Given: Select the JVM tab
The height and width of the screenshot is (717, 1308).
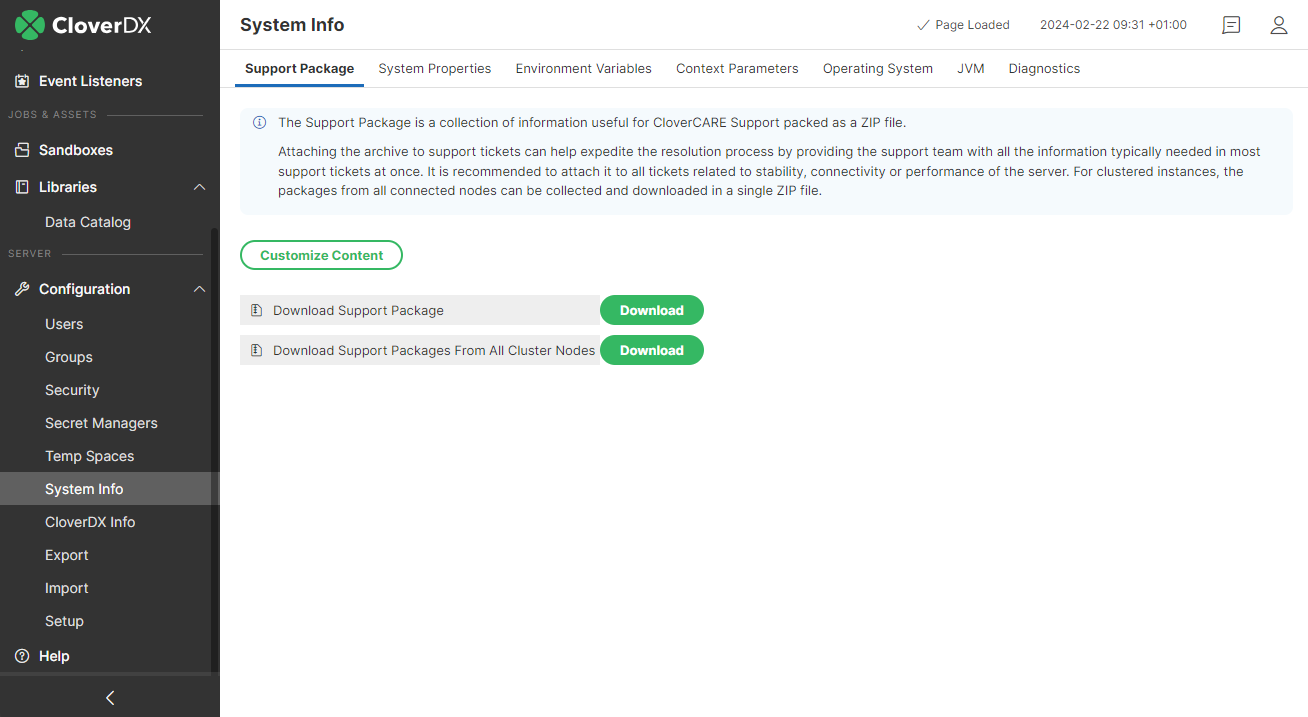Looking at the screenshot, I should pos(970,68).
